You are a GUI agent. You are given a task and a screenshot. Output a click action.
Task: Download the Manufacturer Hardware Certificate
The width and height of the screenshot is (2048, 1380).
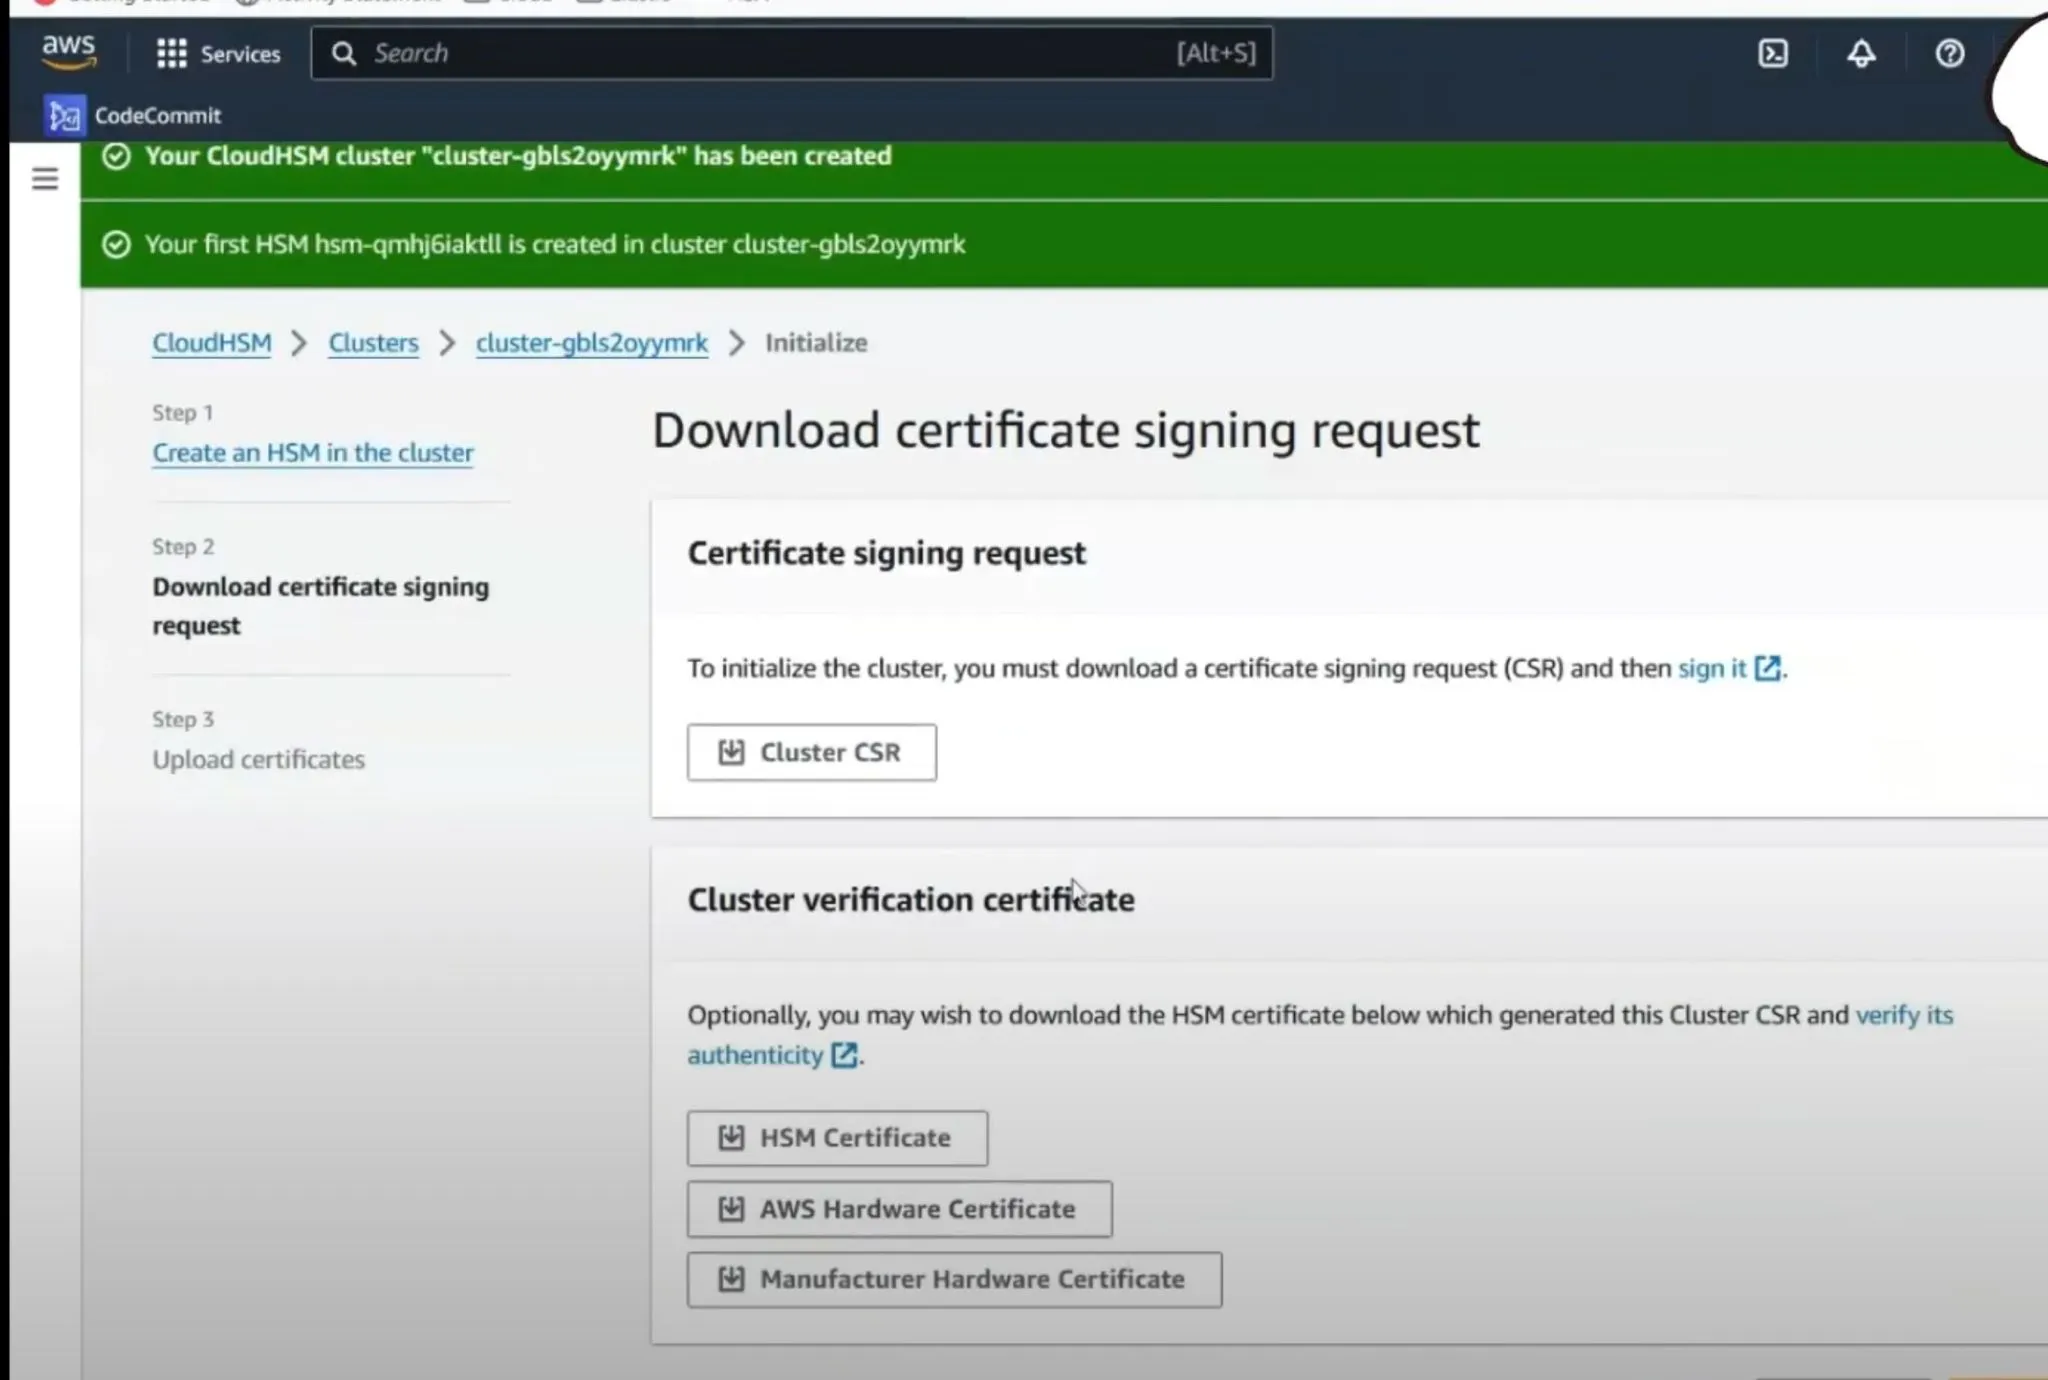953,1279
